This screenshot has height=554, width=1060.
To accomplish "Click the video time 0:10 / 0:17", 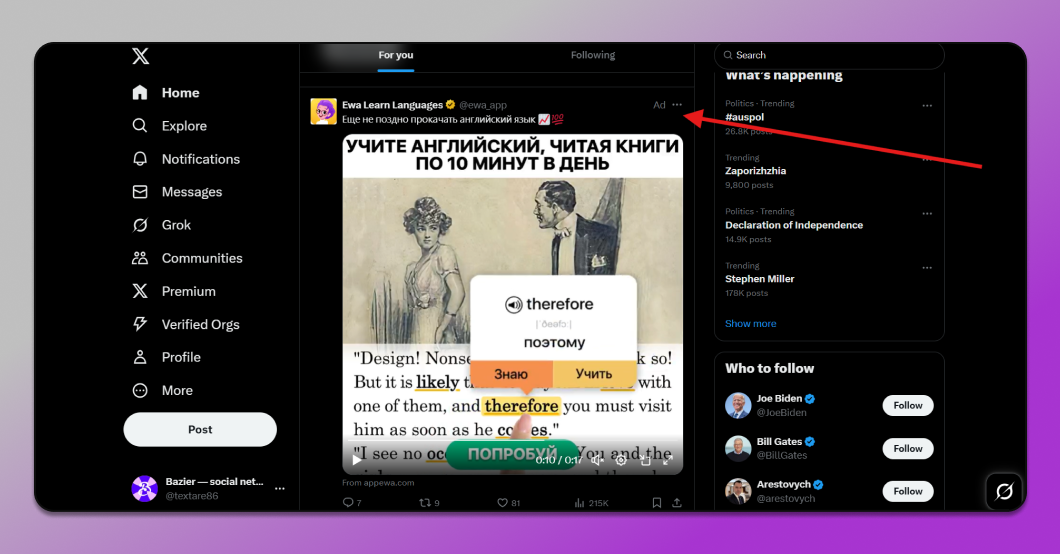I will [x=559, y=460].
